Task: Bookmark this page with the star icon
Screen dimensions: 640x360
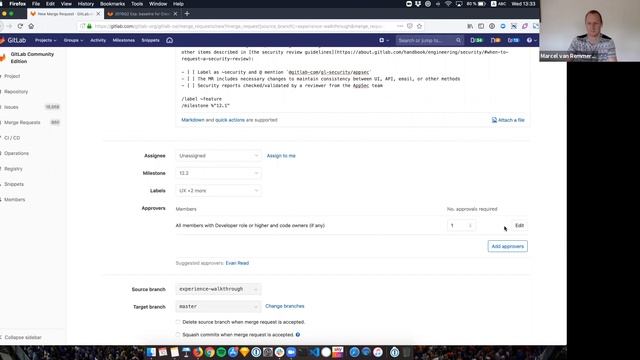Action: (x=419, y=26)
